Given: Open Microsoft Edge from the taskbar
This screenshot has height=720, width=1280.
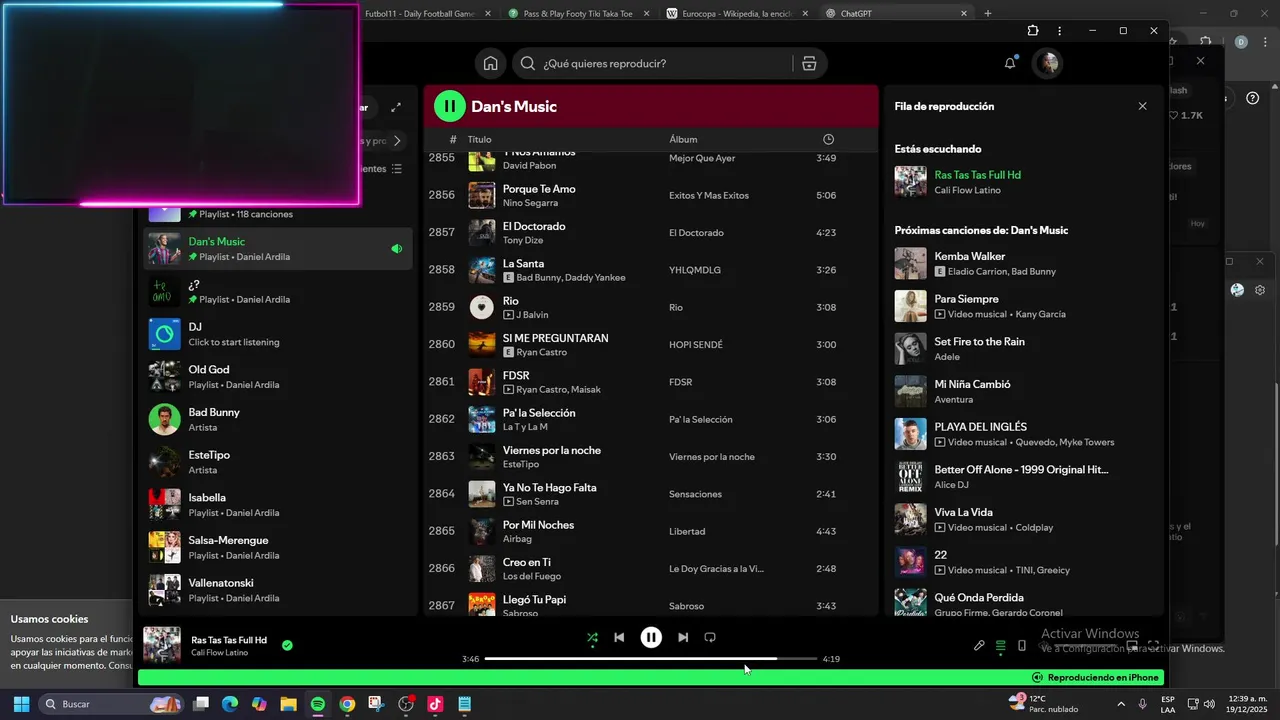Looking at the screenshot, I should [229, 704].
